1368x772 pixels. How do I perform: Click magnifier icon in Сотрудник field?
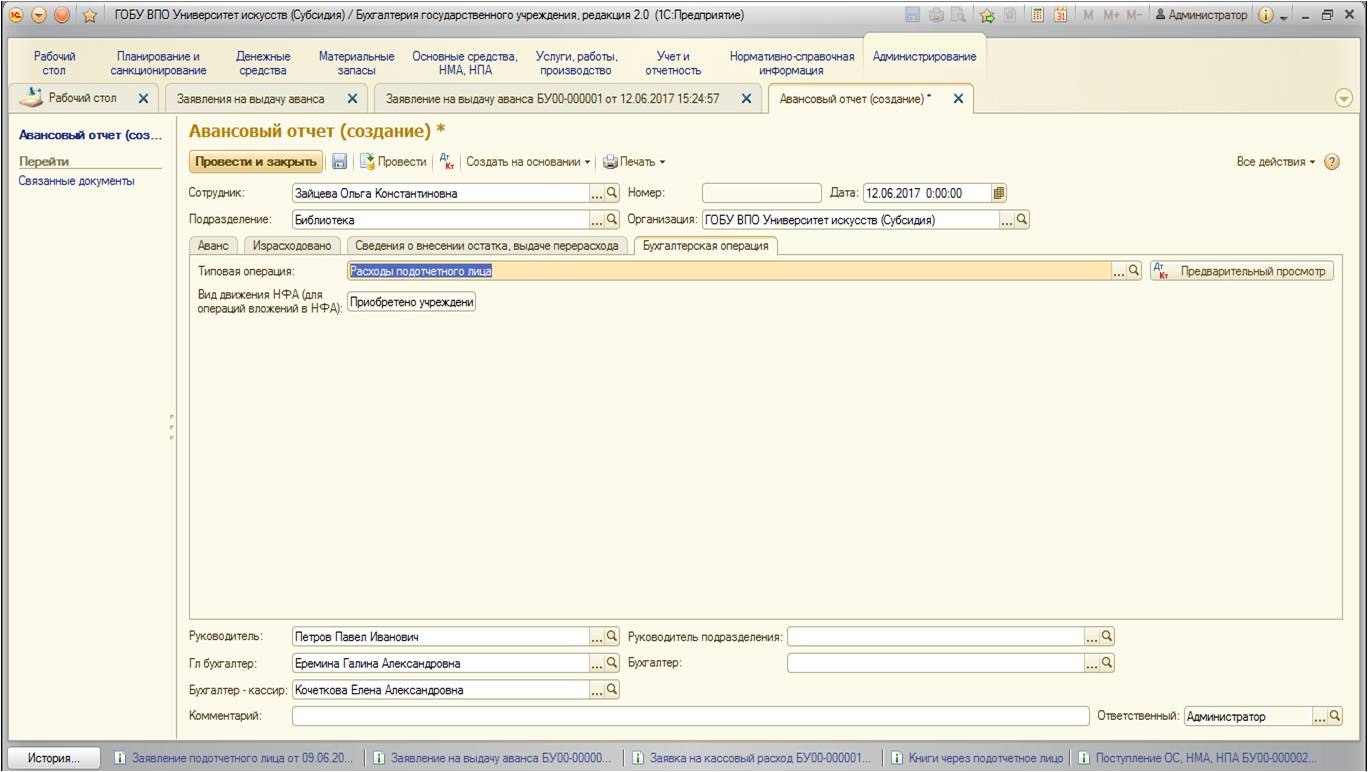click(613, 193)
